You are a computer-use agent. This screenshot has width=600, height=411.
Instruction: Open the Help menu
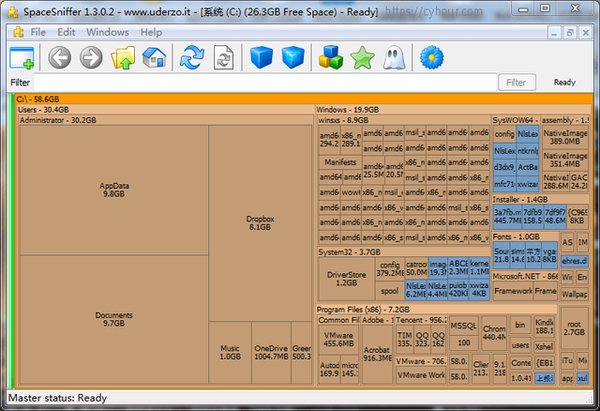tap(151, 32)
